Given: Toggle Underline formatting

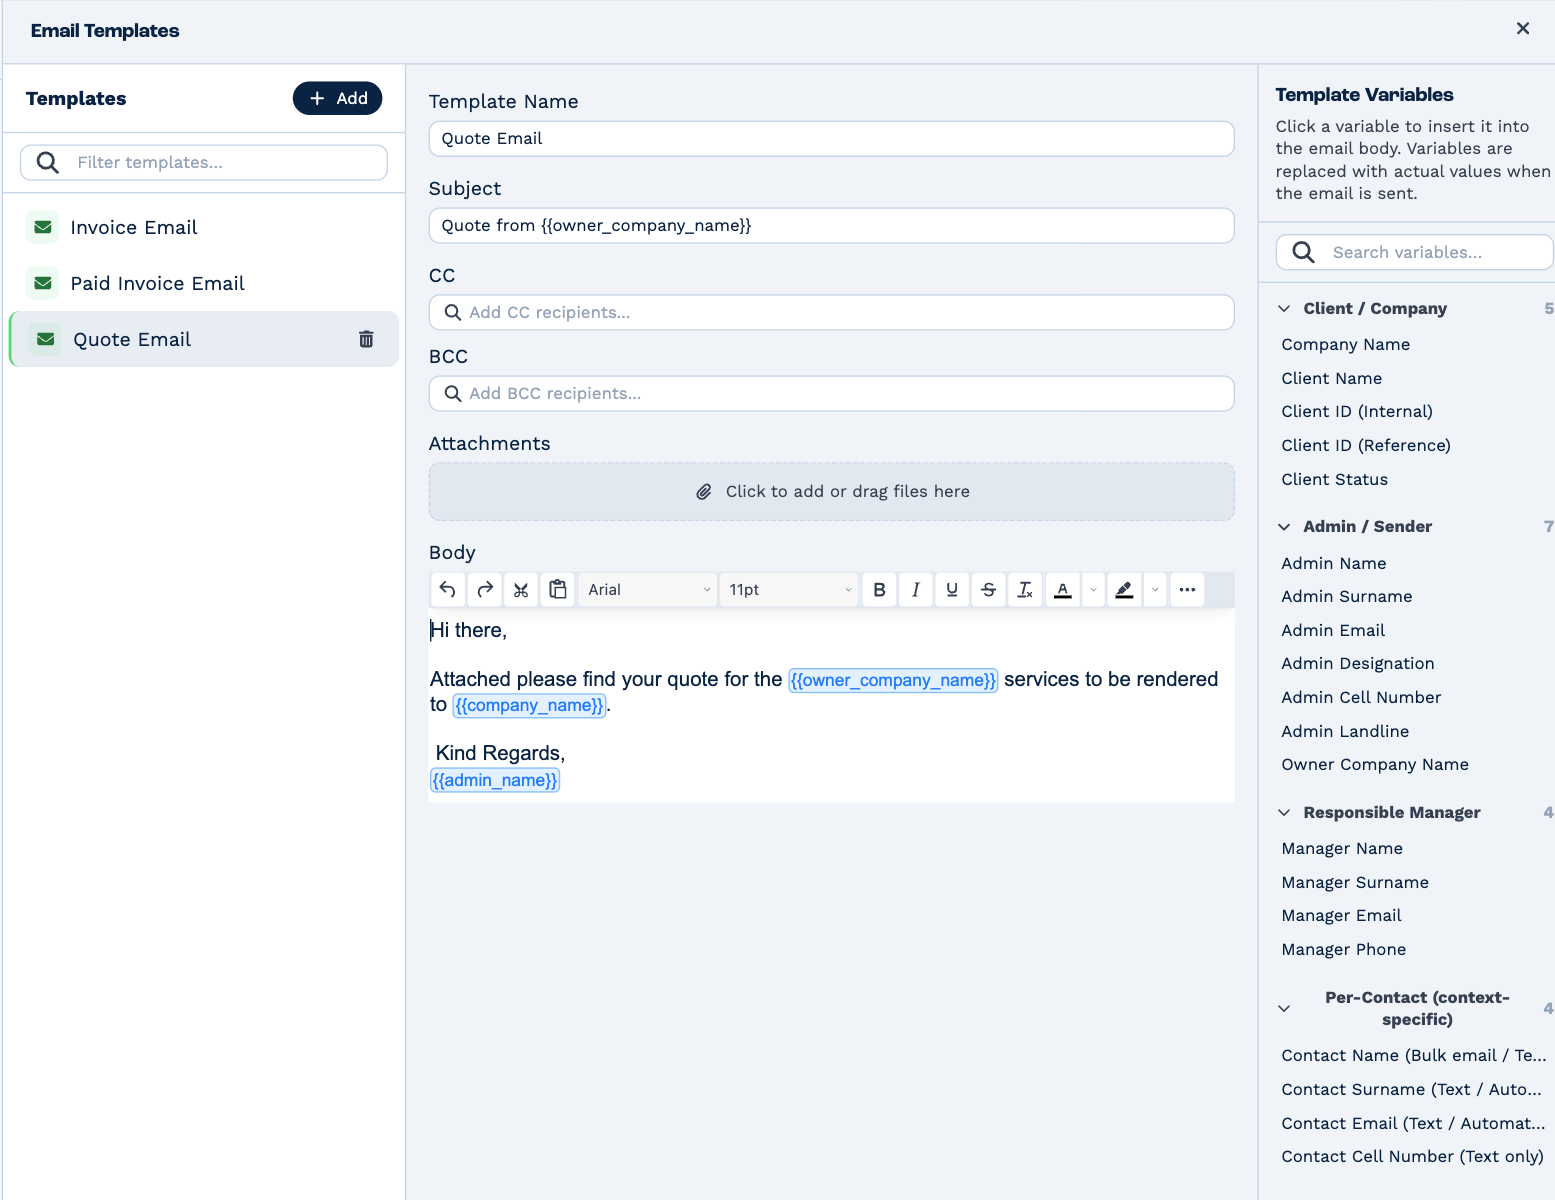Looking at the screenshot, I should [x=952, y=590].
